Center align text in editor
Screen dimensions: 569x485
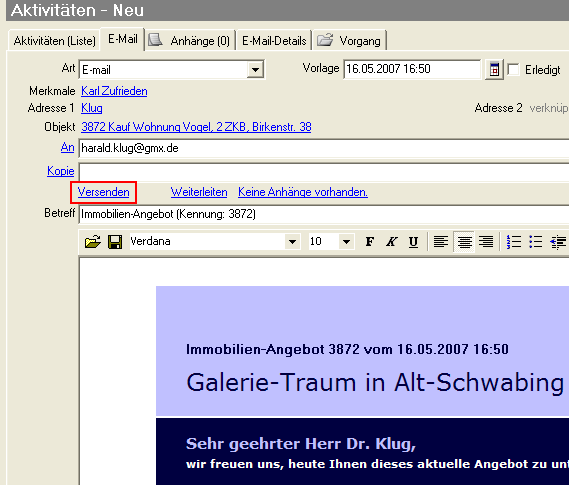point(464,242)
